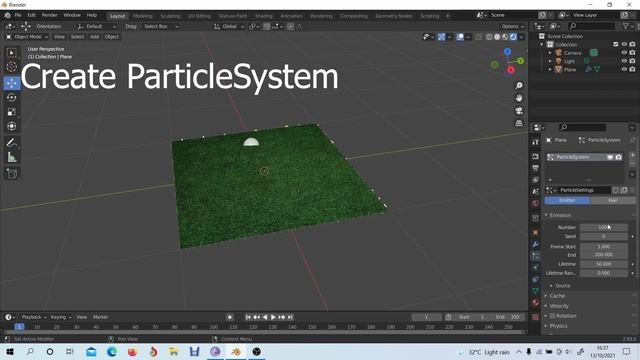Toggle camera view icon in viewport
The image size is (640, 360).
tap(519, 111)
